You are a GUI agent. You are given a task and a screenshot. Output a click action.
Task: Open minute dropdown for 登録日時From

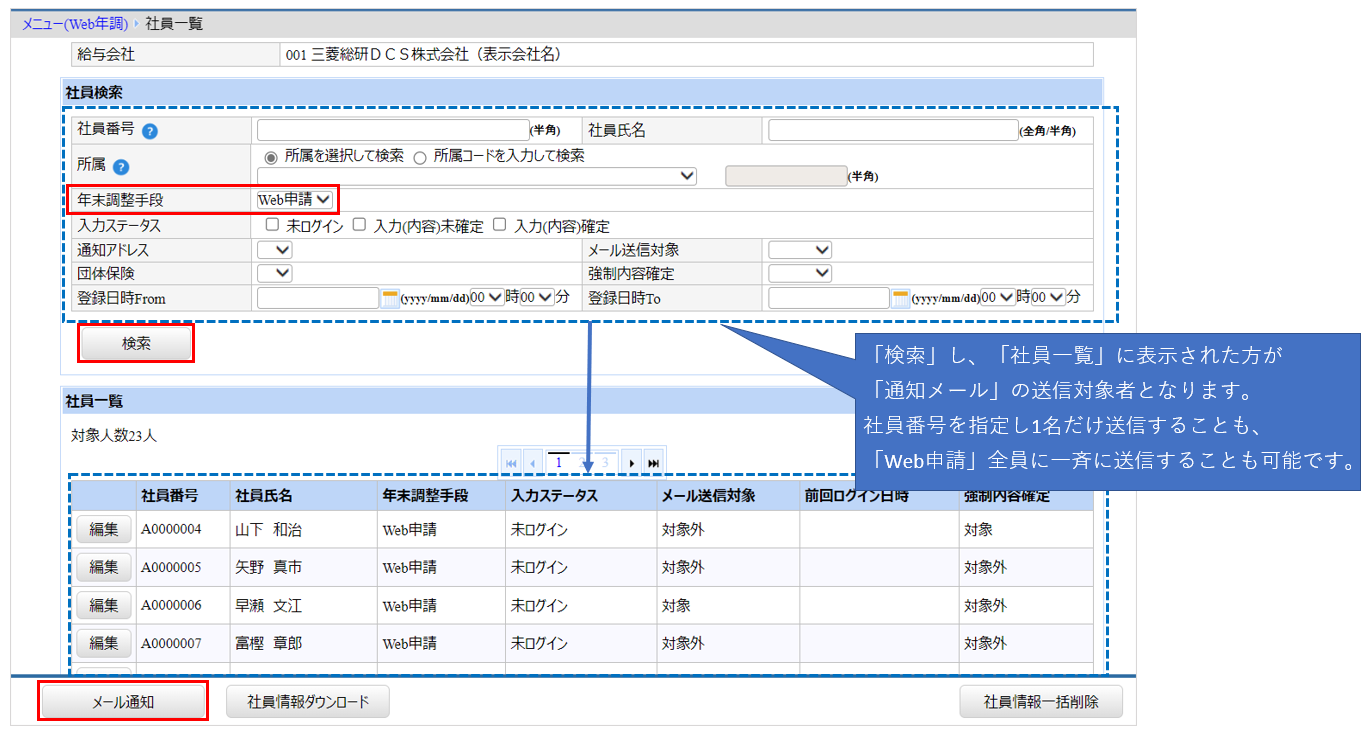click(536, 297)
